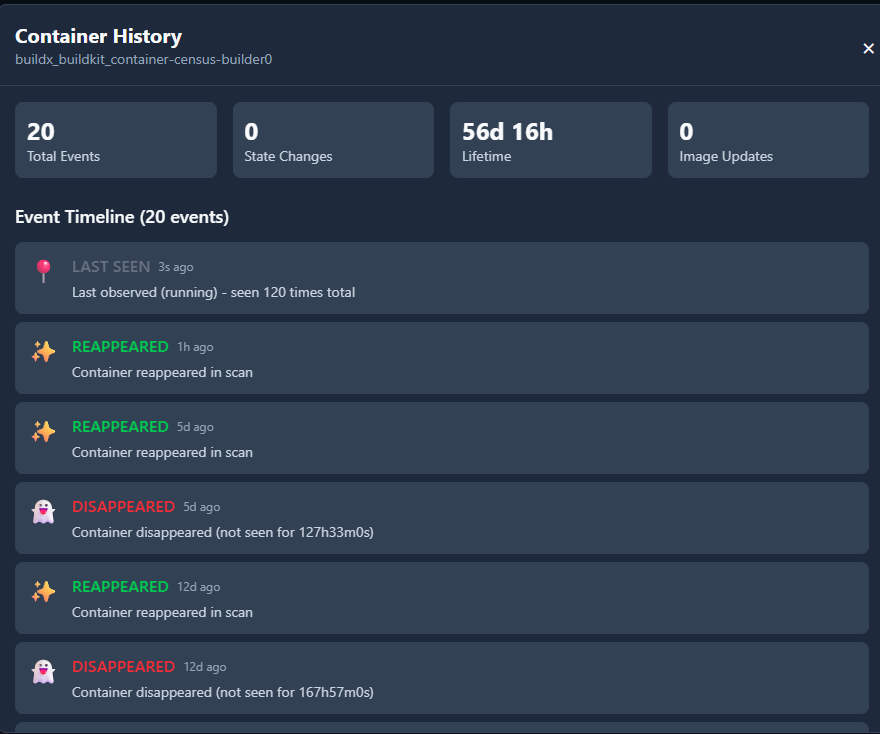Click the pin icon for Last Seen event
880x734 pixels.
[x=43, y=271]
